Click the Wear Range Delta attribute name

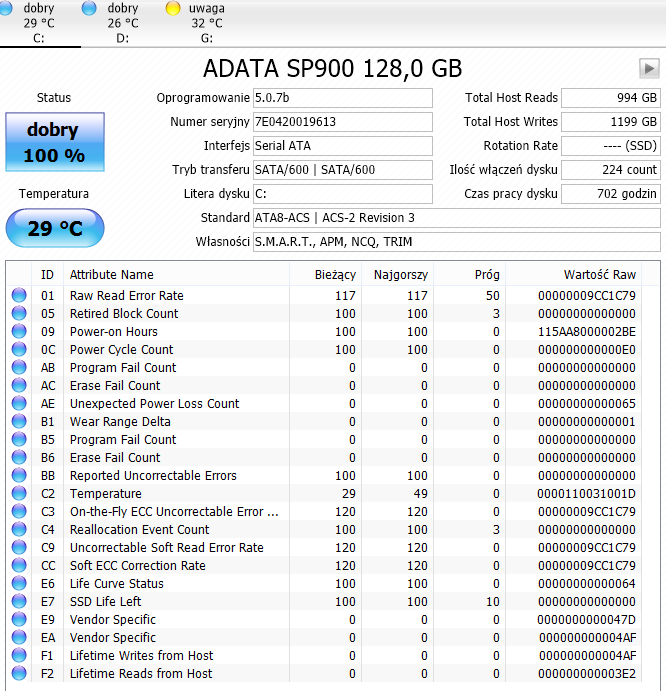[x=120, y=422]
